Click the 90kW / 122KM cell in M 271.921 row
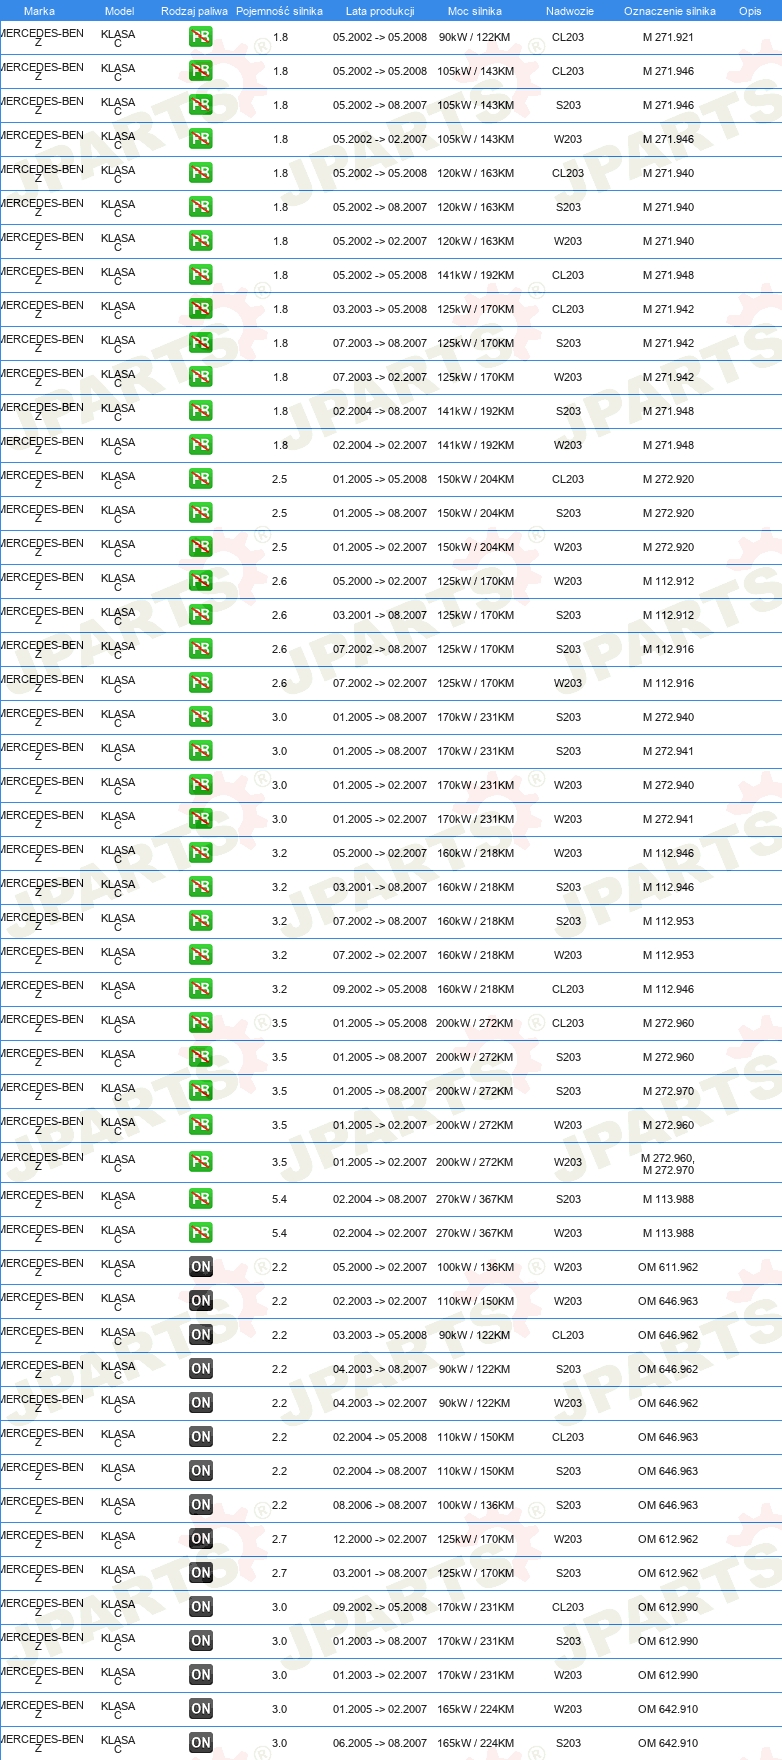Screen dimensions: 782x1760 click(474, 37)
